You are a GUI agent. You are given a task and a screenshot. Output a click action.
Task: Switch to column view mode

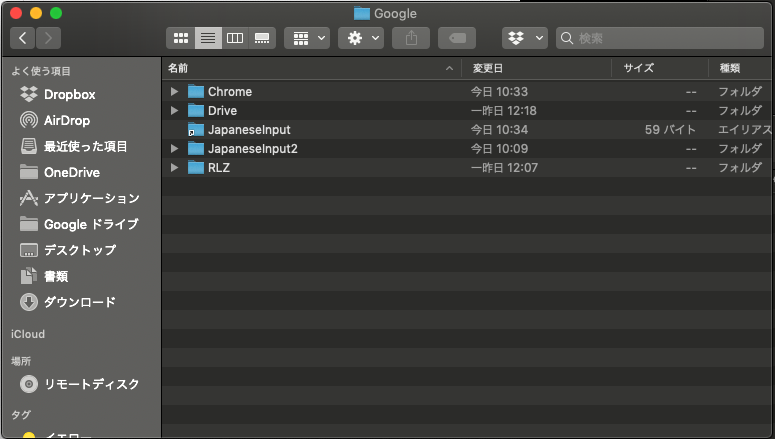[x=235, y=38]
